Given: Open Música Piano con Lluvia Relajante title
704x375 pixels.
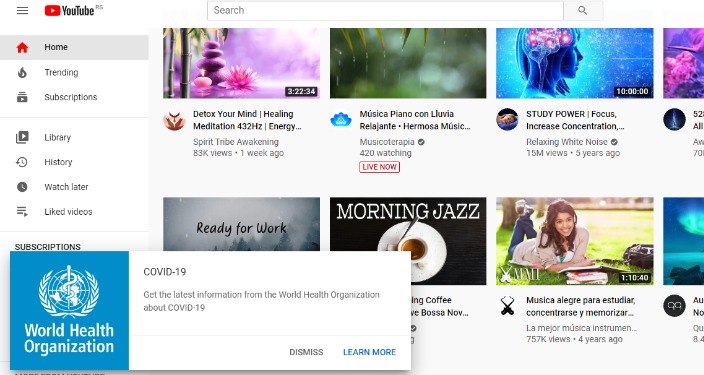Looking at the screenshot, I should click(x=415, y=120).
